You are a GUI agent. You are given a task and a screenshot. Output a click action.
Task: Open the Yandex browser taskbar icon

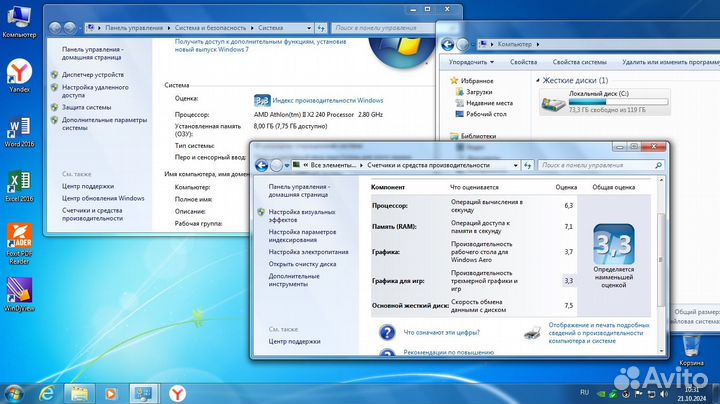177,394
